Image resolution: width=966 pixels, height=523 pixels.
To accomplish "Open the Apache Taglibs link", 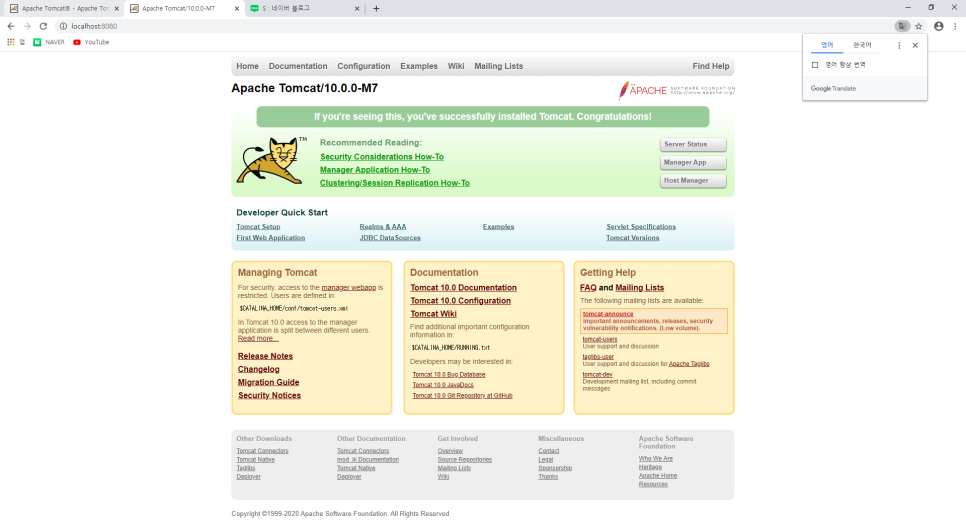I will 689,364.
